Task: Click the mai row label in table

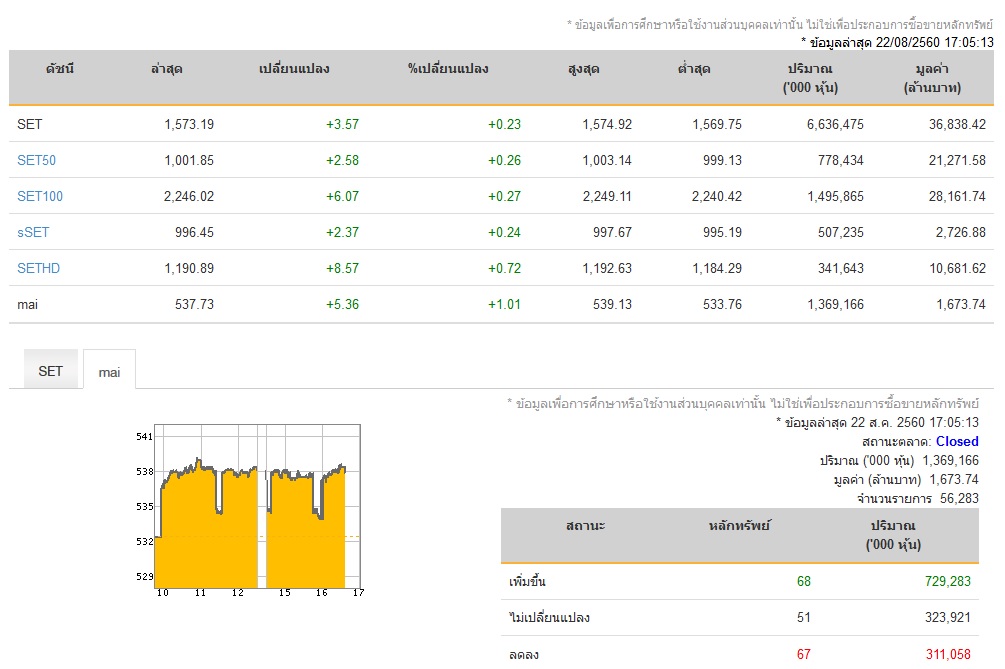Action: click(x=28, y=304)
